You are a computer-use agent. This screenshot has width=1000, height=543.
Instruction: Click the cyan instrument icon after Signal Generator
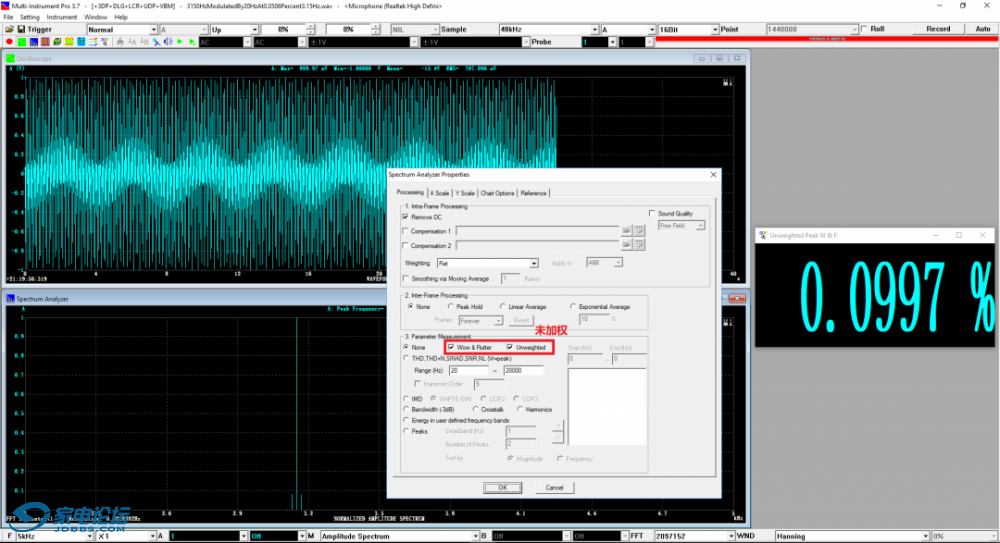coord(81,42)
